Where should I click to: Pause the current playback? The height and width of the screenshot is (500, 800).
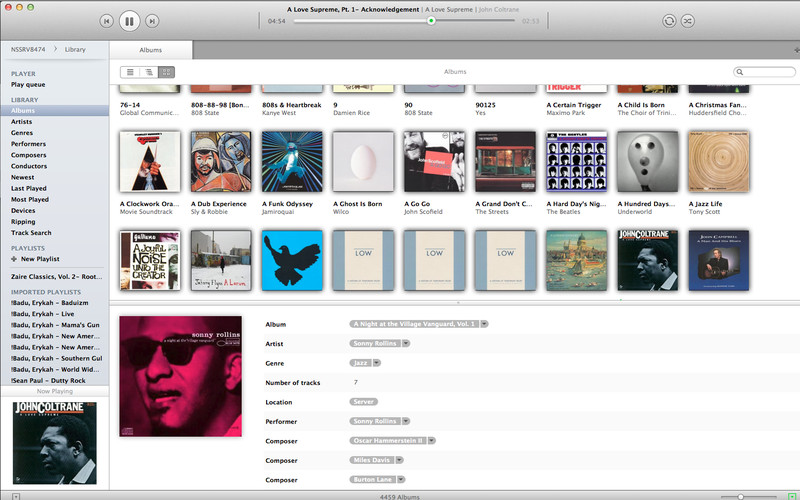tap(129, 21)
